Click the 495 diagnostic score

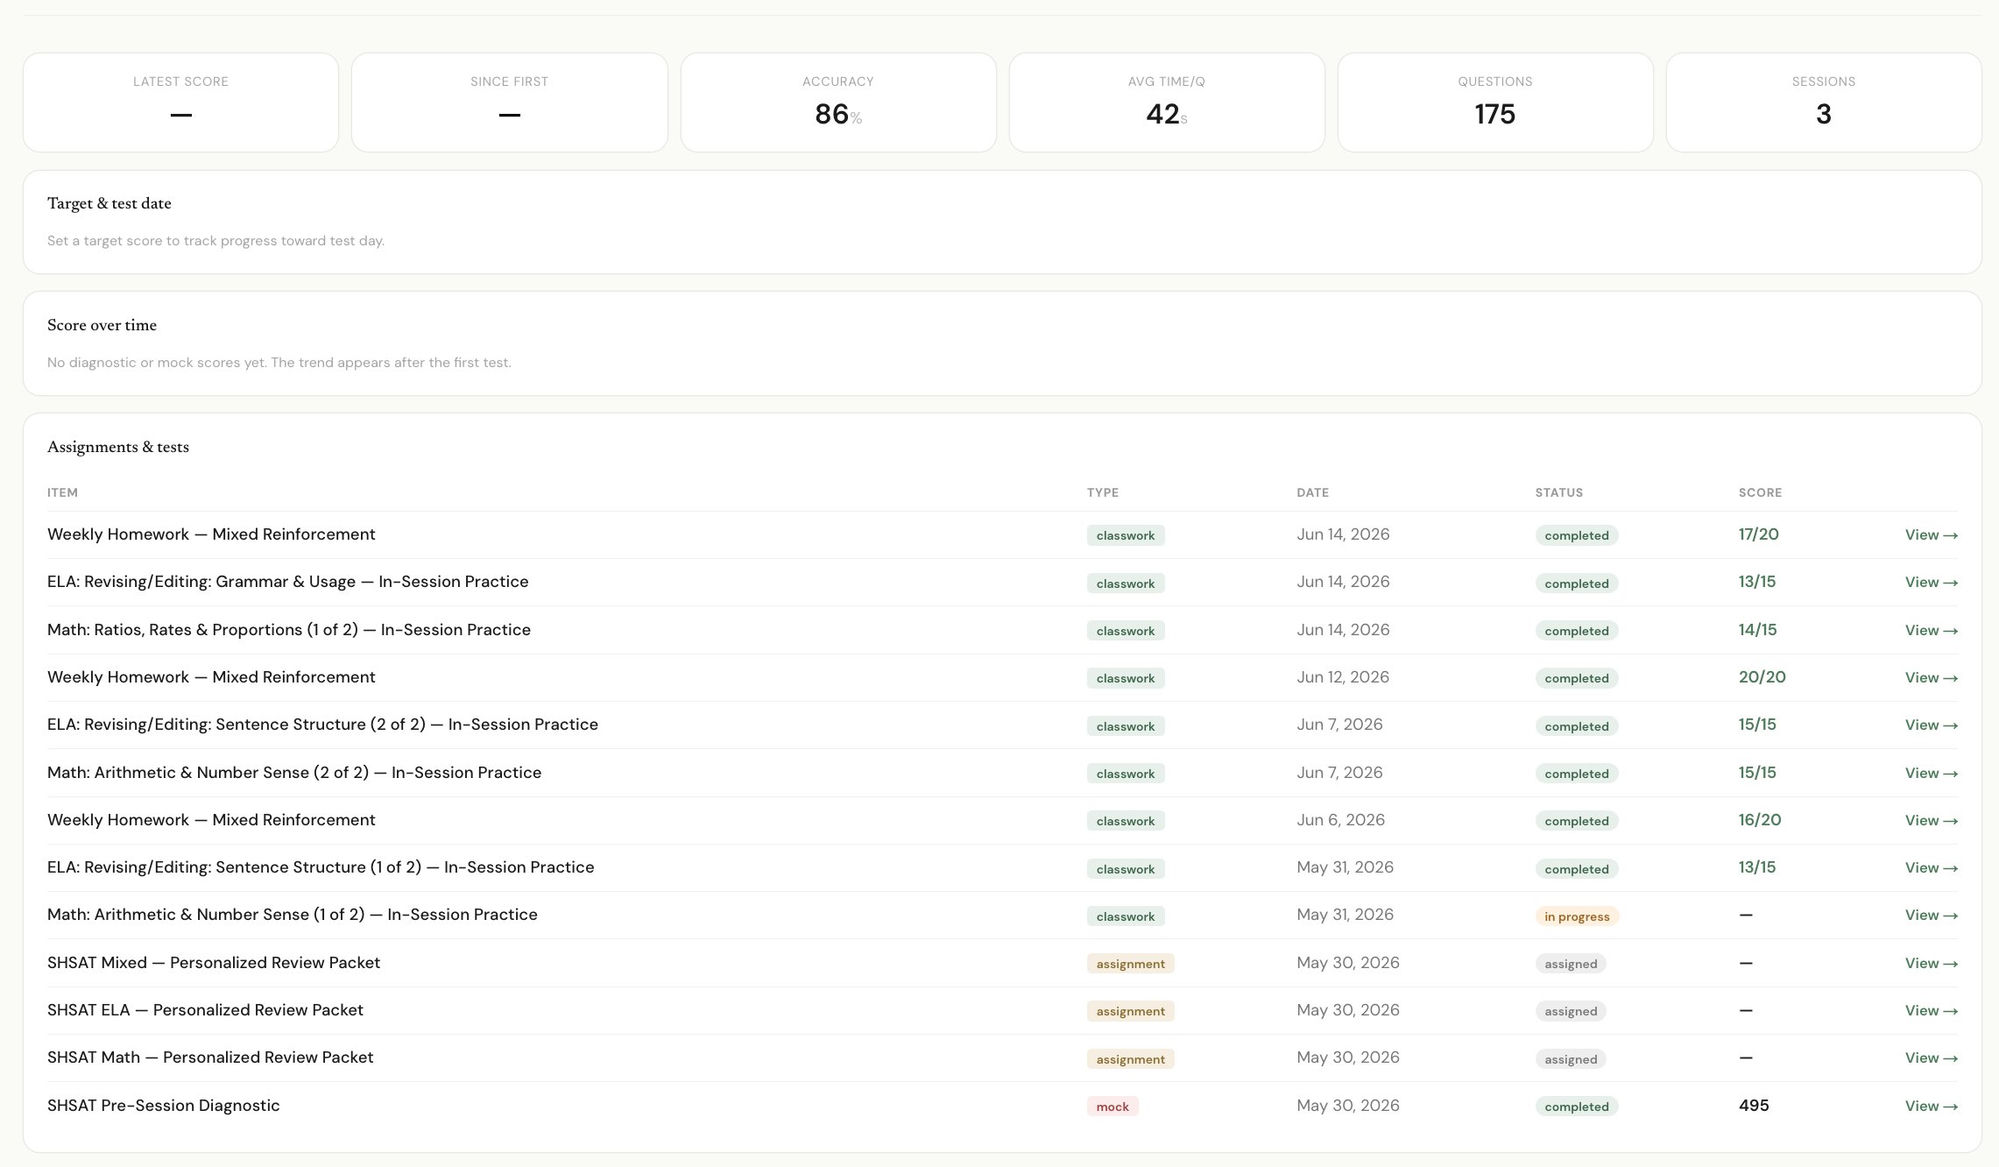point(1753,1106)
